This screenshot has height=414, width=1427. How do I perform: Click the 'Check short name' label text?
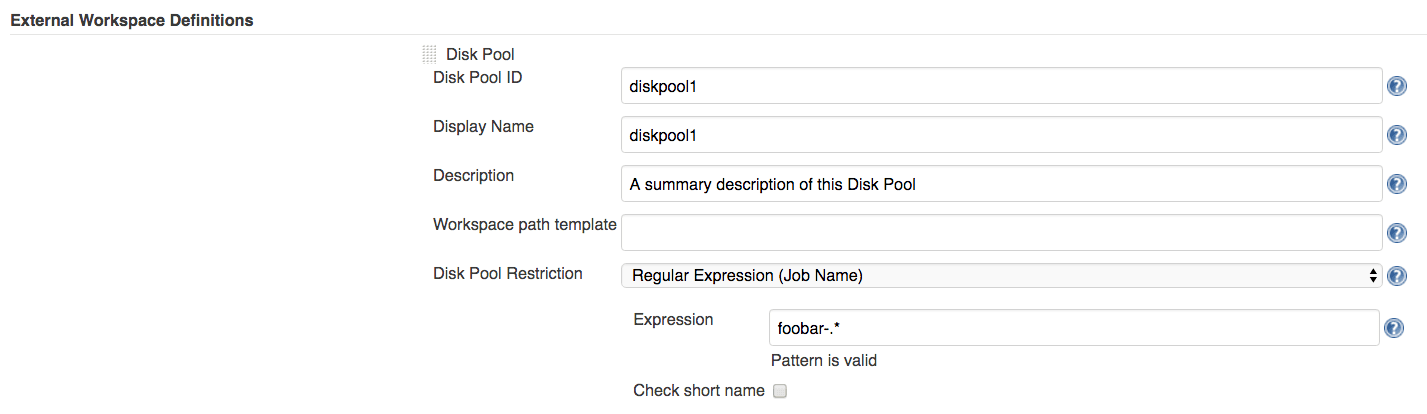[699, 391]
